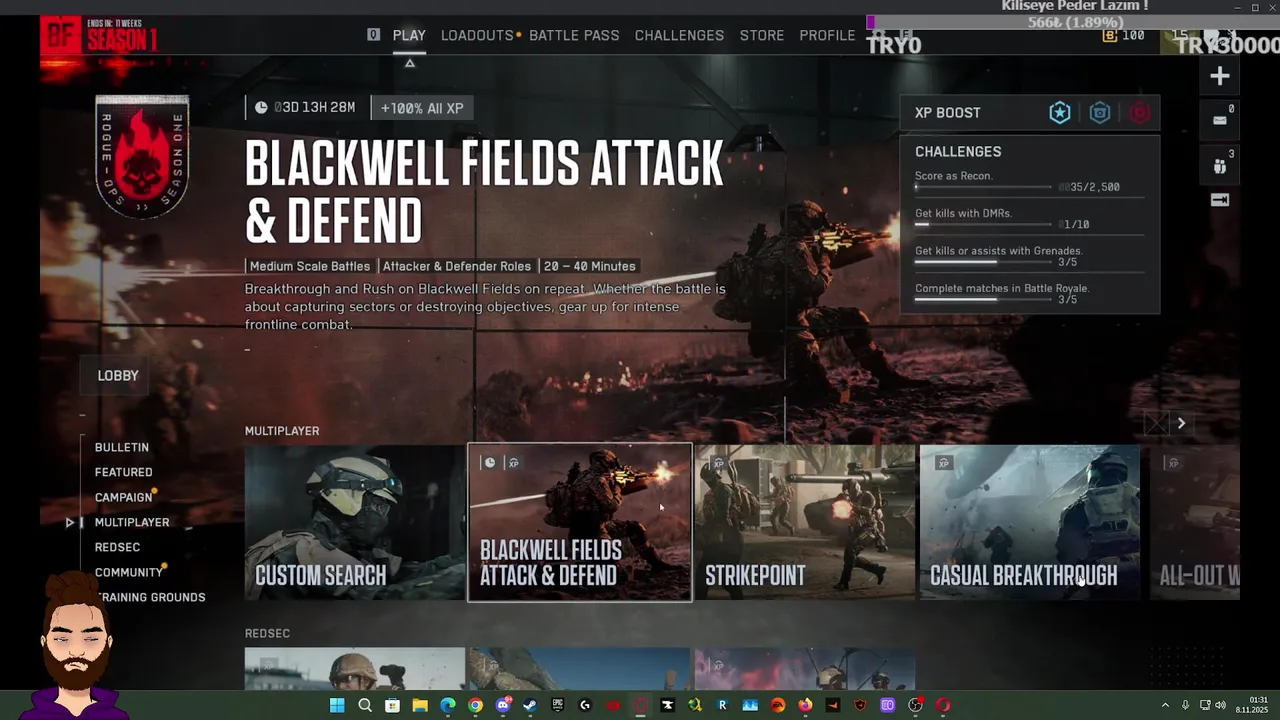Click the Get kills with DMRs progress bar
Image resolution: width=1280 pixels, height=720 pixels.
pos(983,225)
